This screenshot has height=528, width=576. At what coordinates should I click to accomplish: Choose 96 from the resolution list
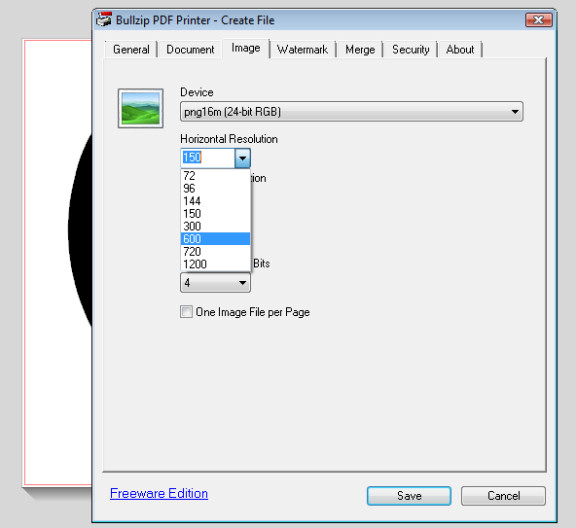tap(215, 188)
